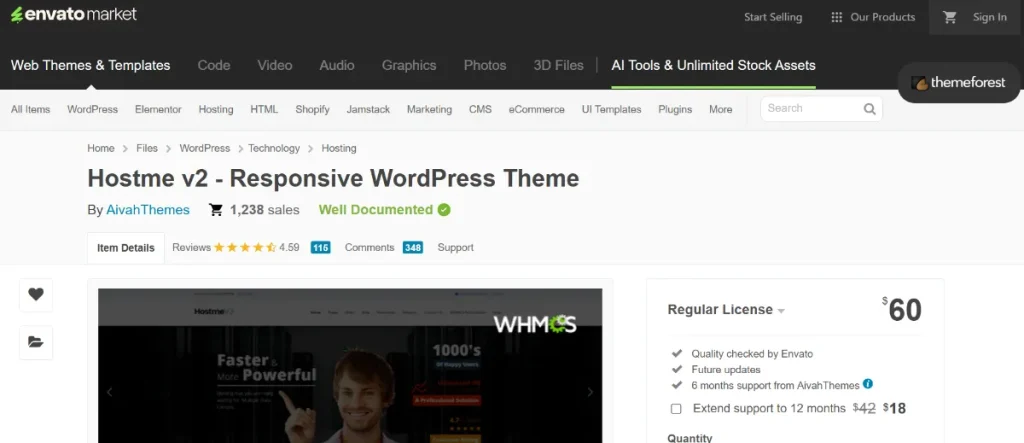Viewport: 1024px width, 443px height.
Task: Switch to the Comments tab
Action: pos(370,248)
